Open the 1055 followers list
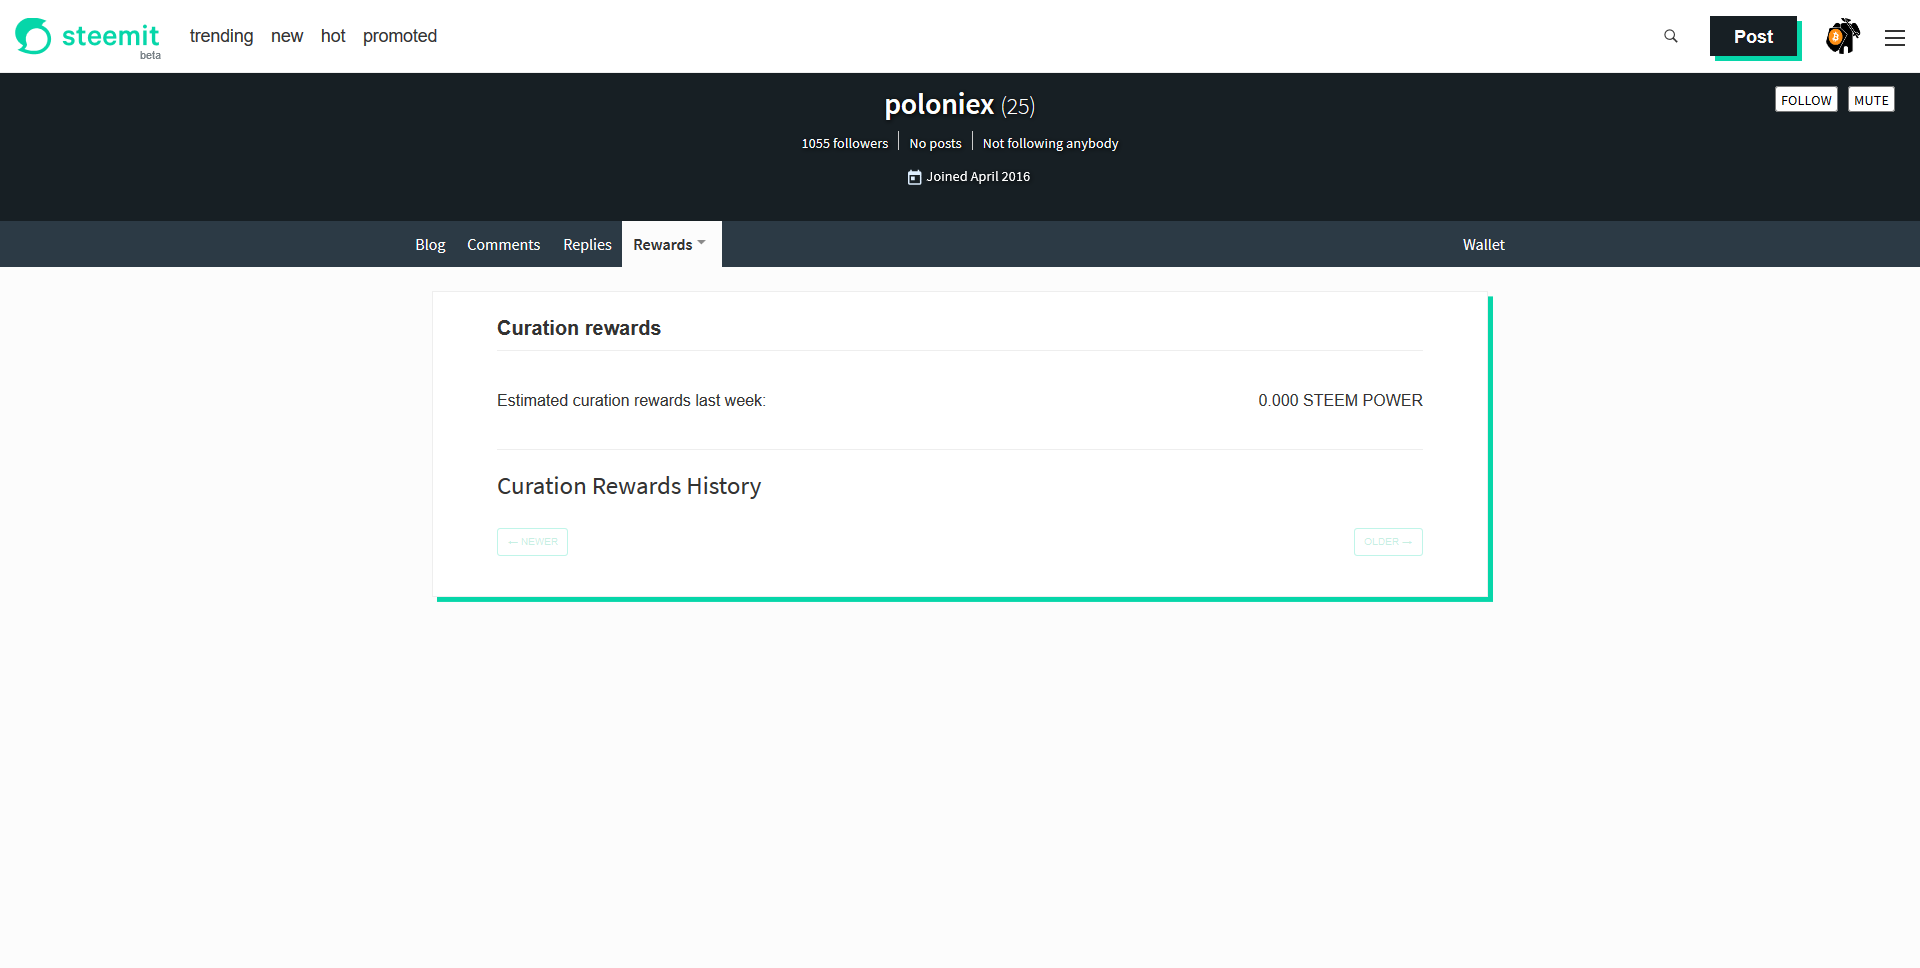The height and width of the screenshot is (968, 1920). point(845,144)
